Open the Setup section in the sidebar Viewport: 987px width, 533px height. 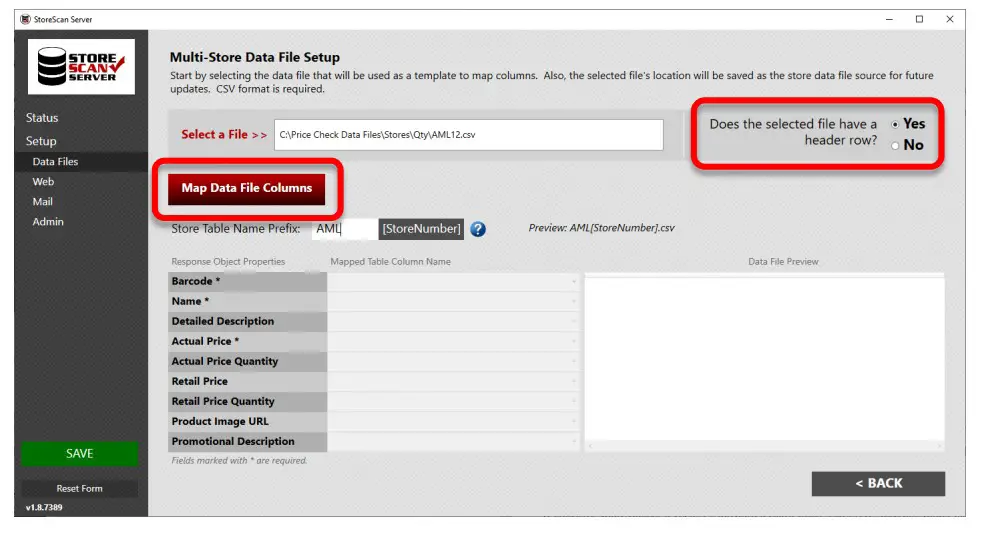41,141
